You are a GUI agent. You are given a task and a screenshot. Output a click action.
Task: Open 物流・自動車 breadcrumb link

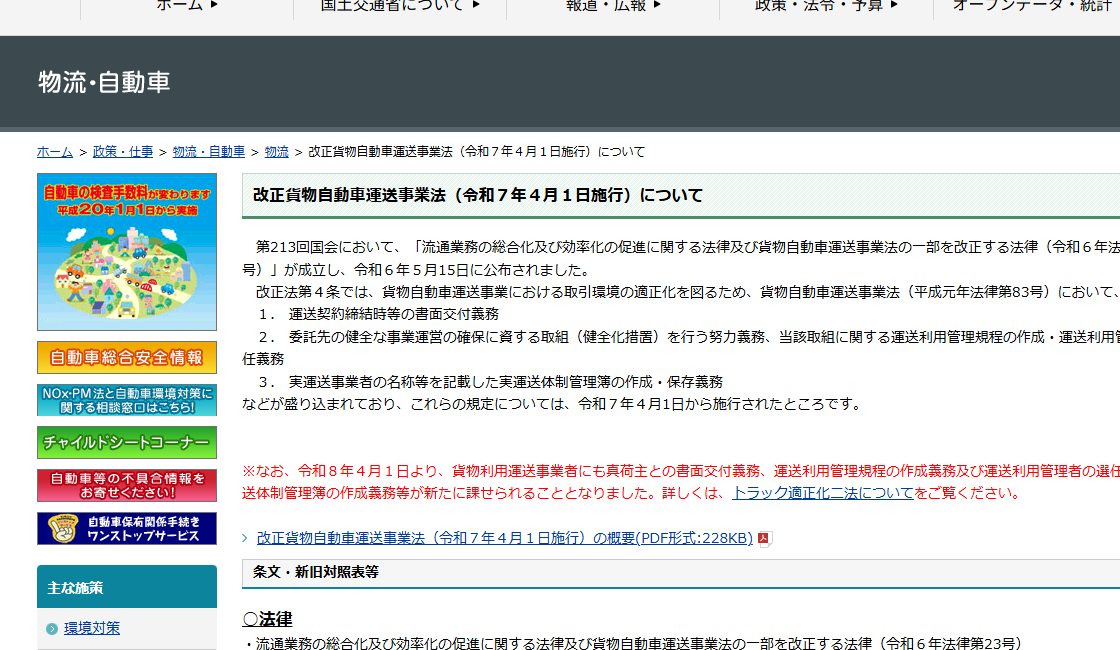[209, 151]
